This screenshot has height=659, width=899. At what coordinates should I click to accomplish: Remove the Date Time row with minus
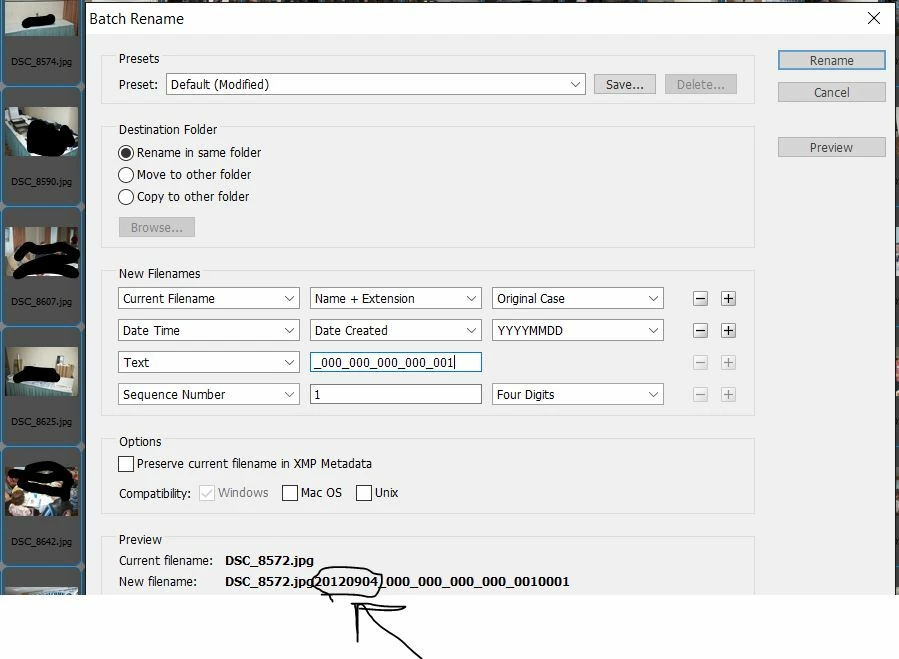(700, 330)
